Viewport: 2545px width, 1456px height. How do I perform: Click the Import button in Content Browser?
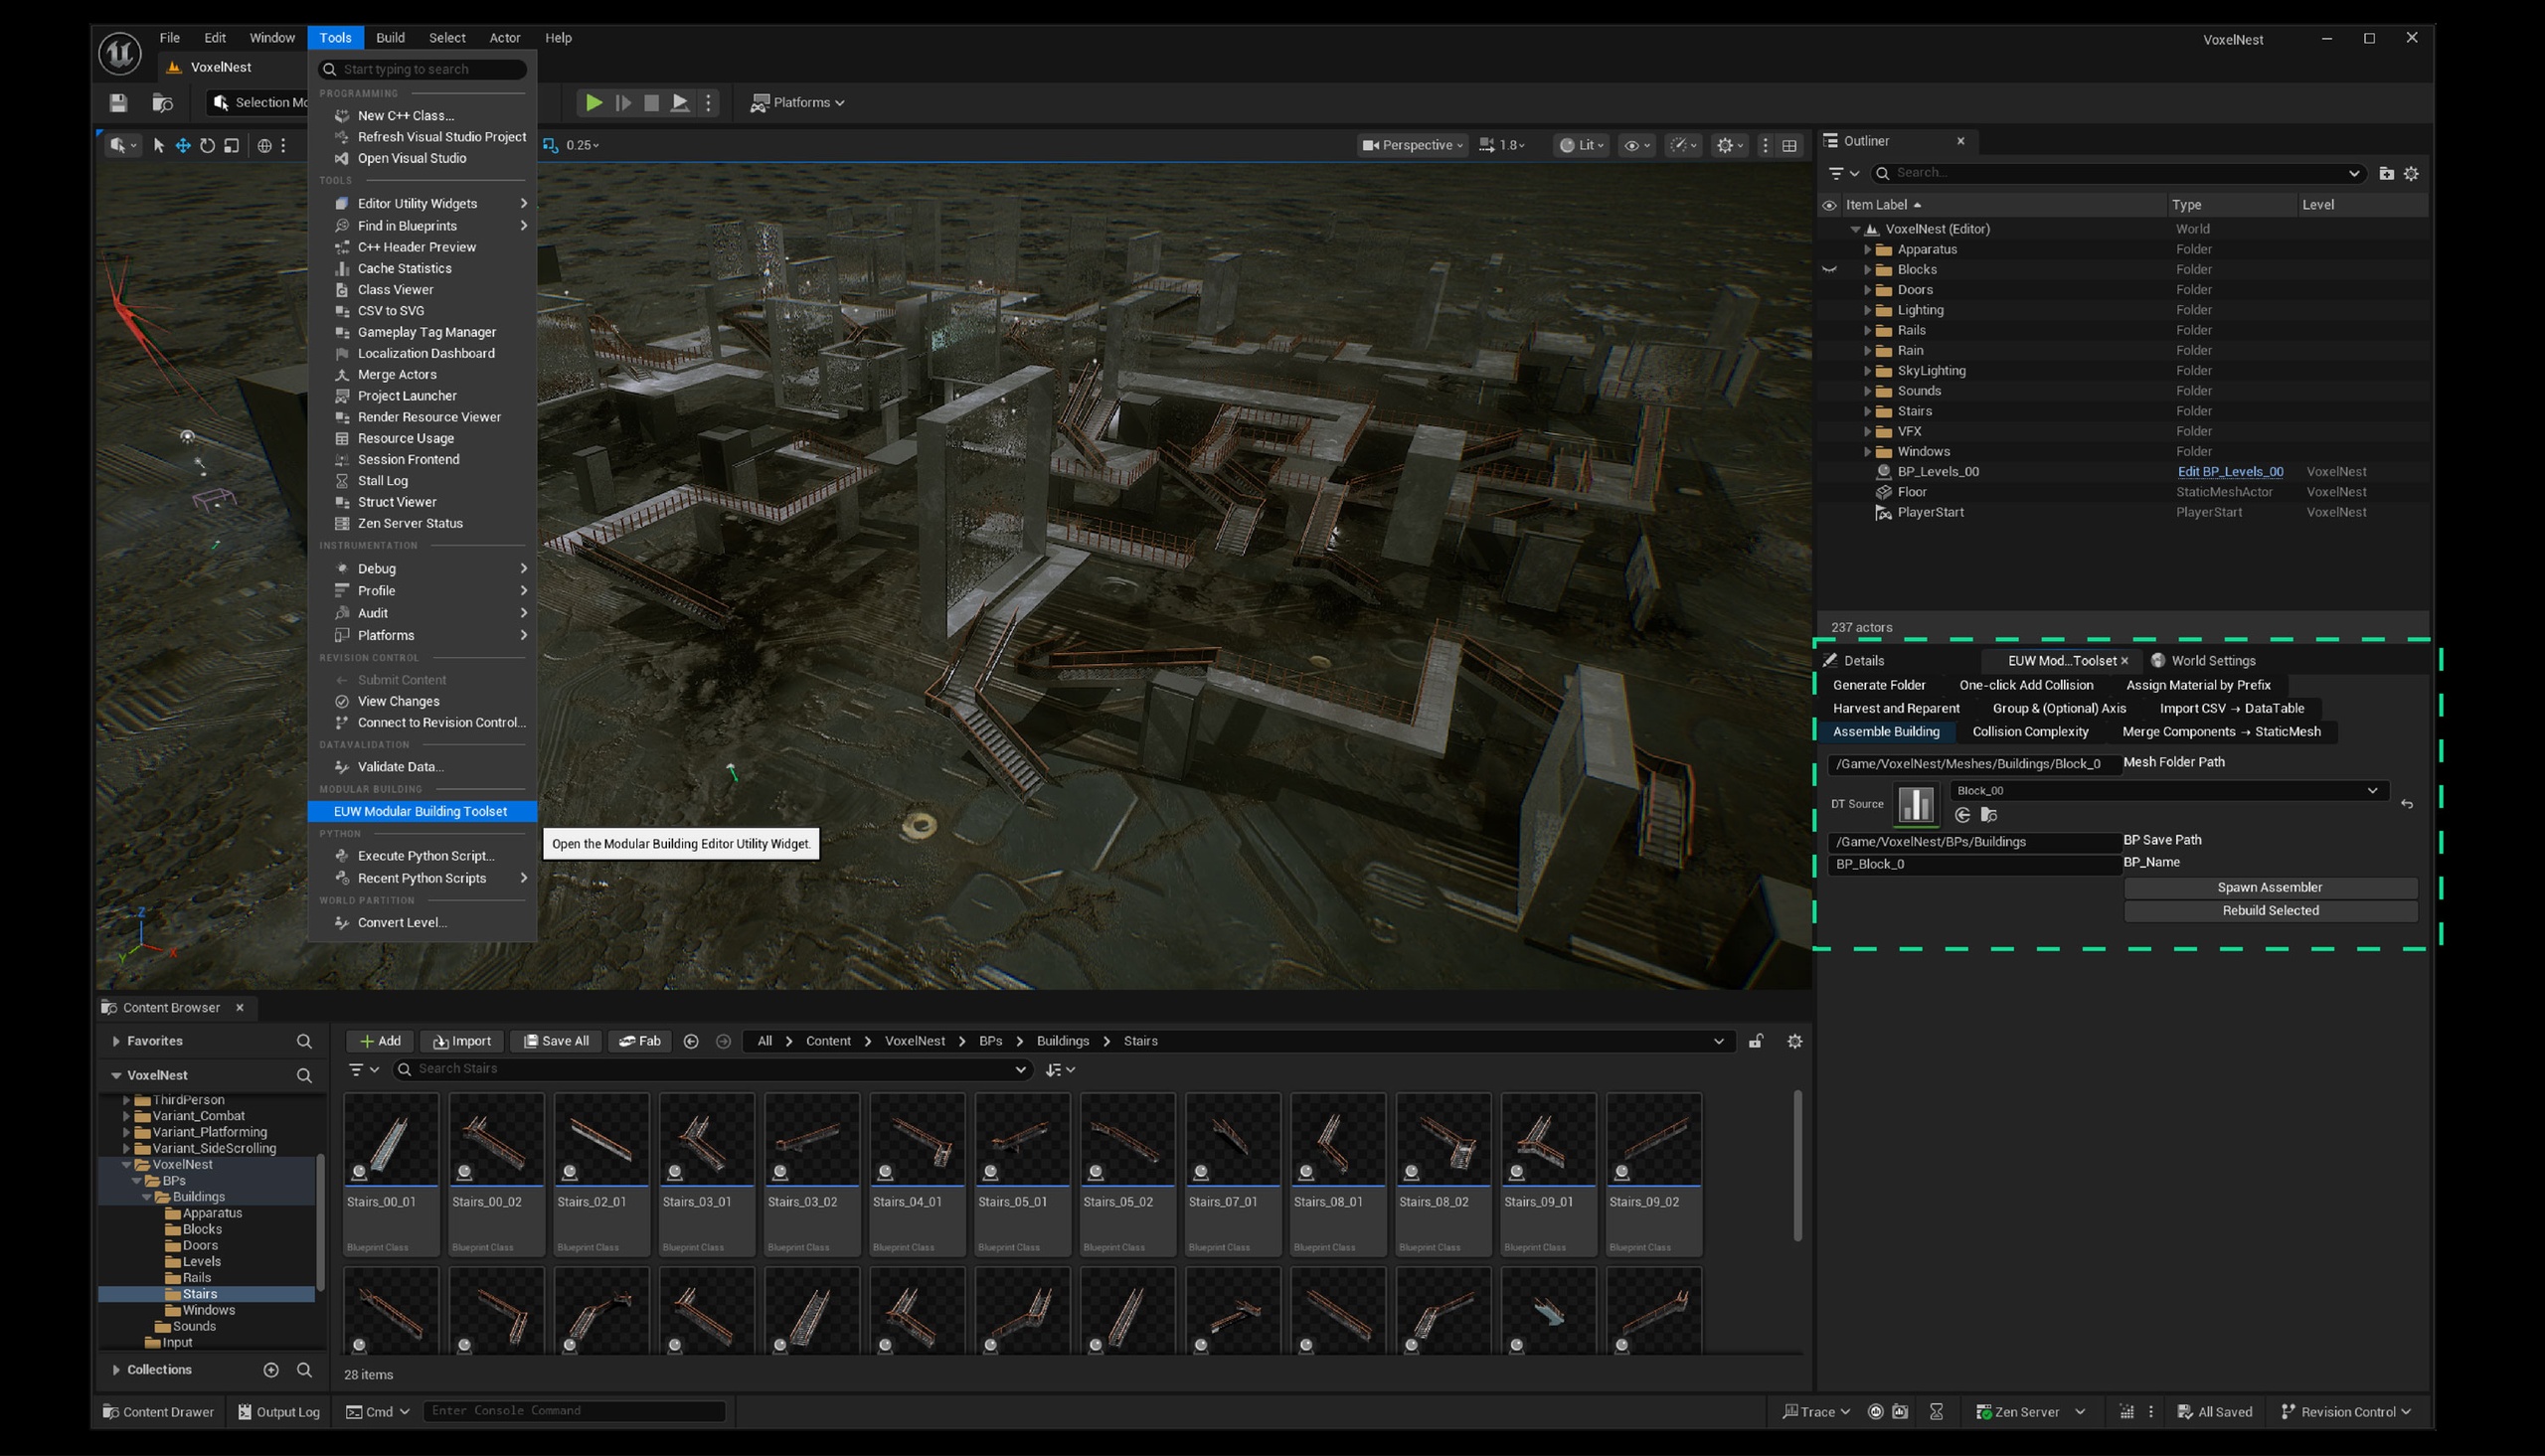pyautogui.click(x=462, y=1041)
